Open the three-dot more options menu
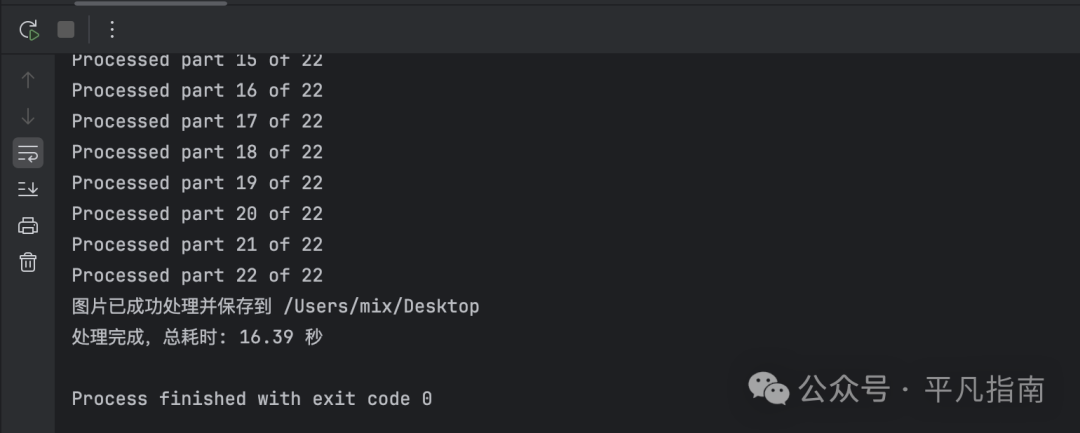The width and height of the screenshot is (1080, 433). 112,30
